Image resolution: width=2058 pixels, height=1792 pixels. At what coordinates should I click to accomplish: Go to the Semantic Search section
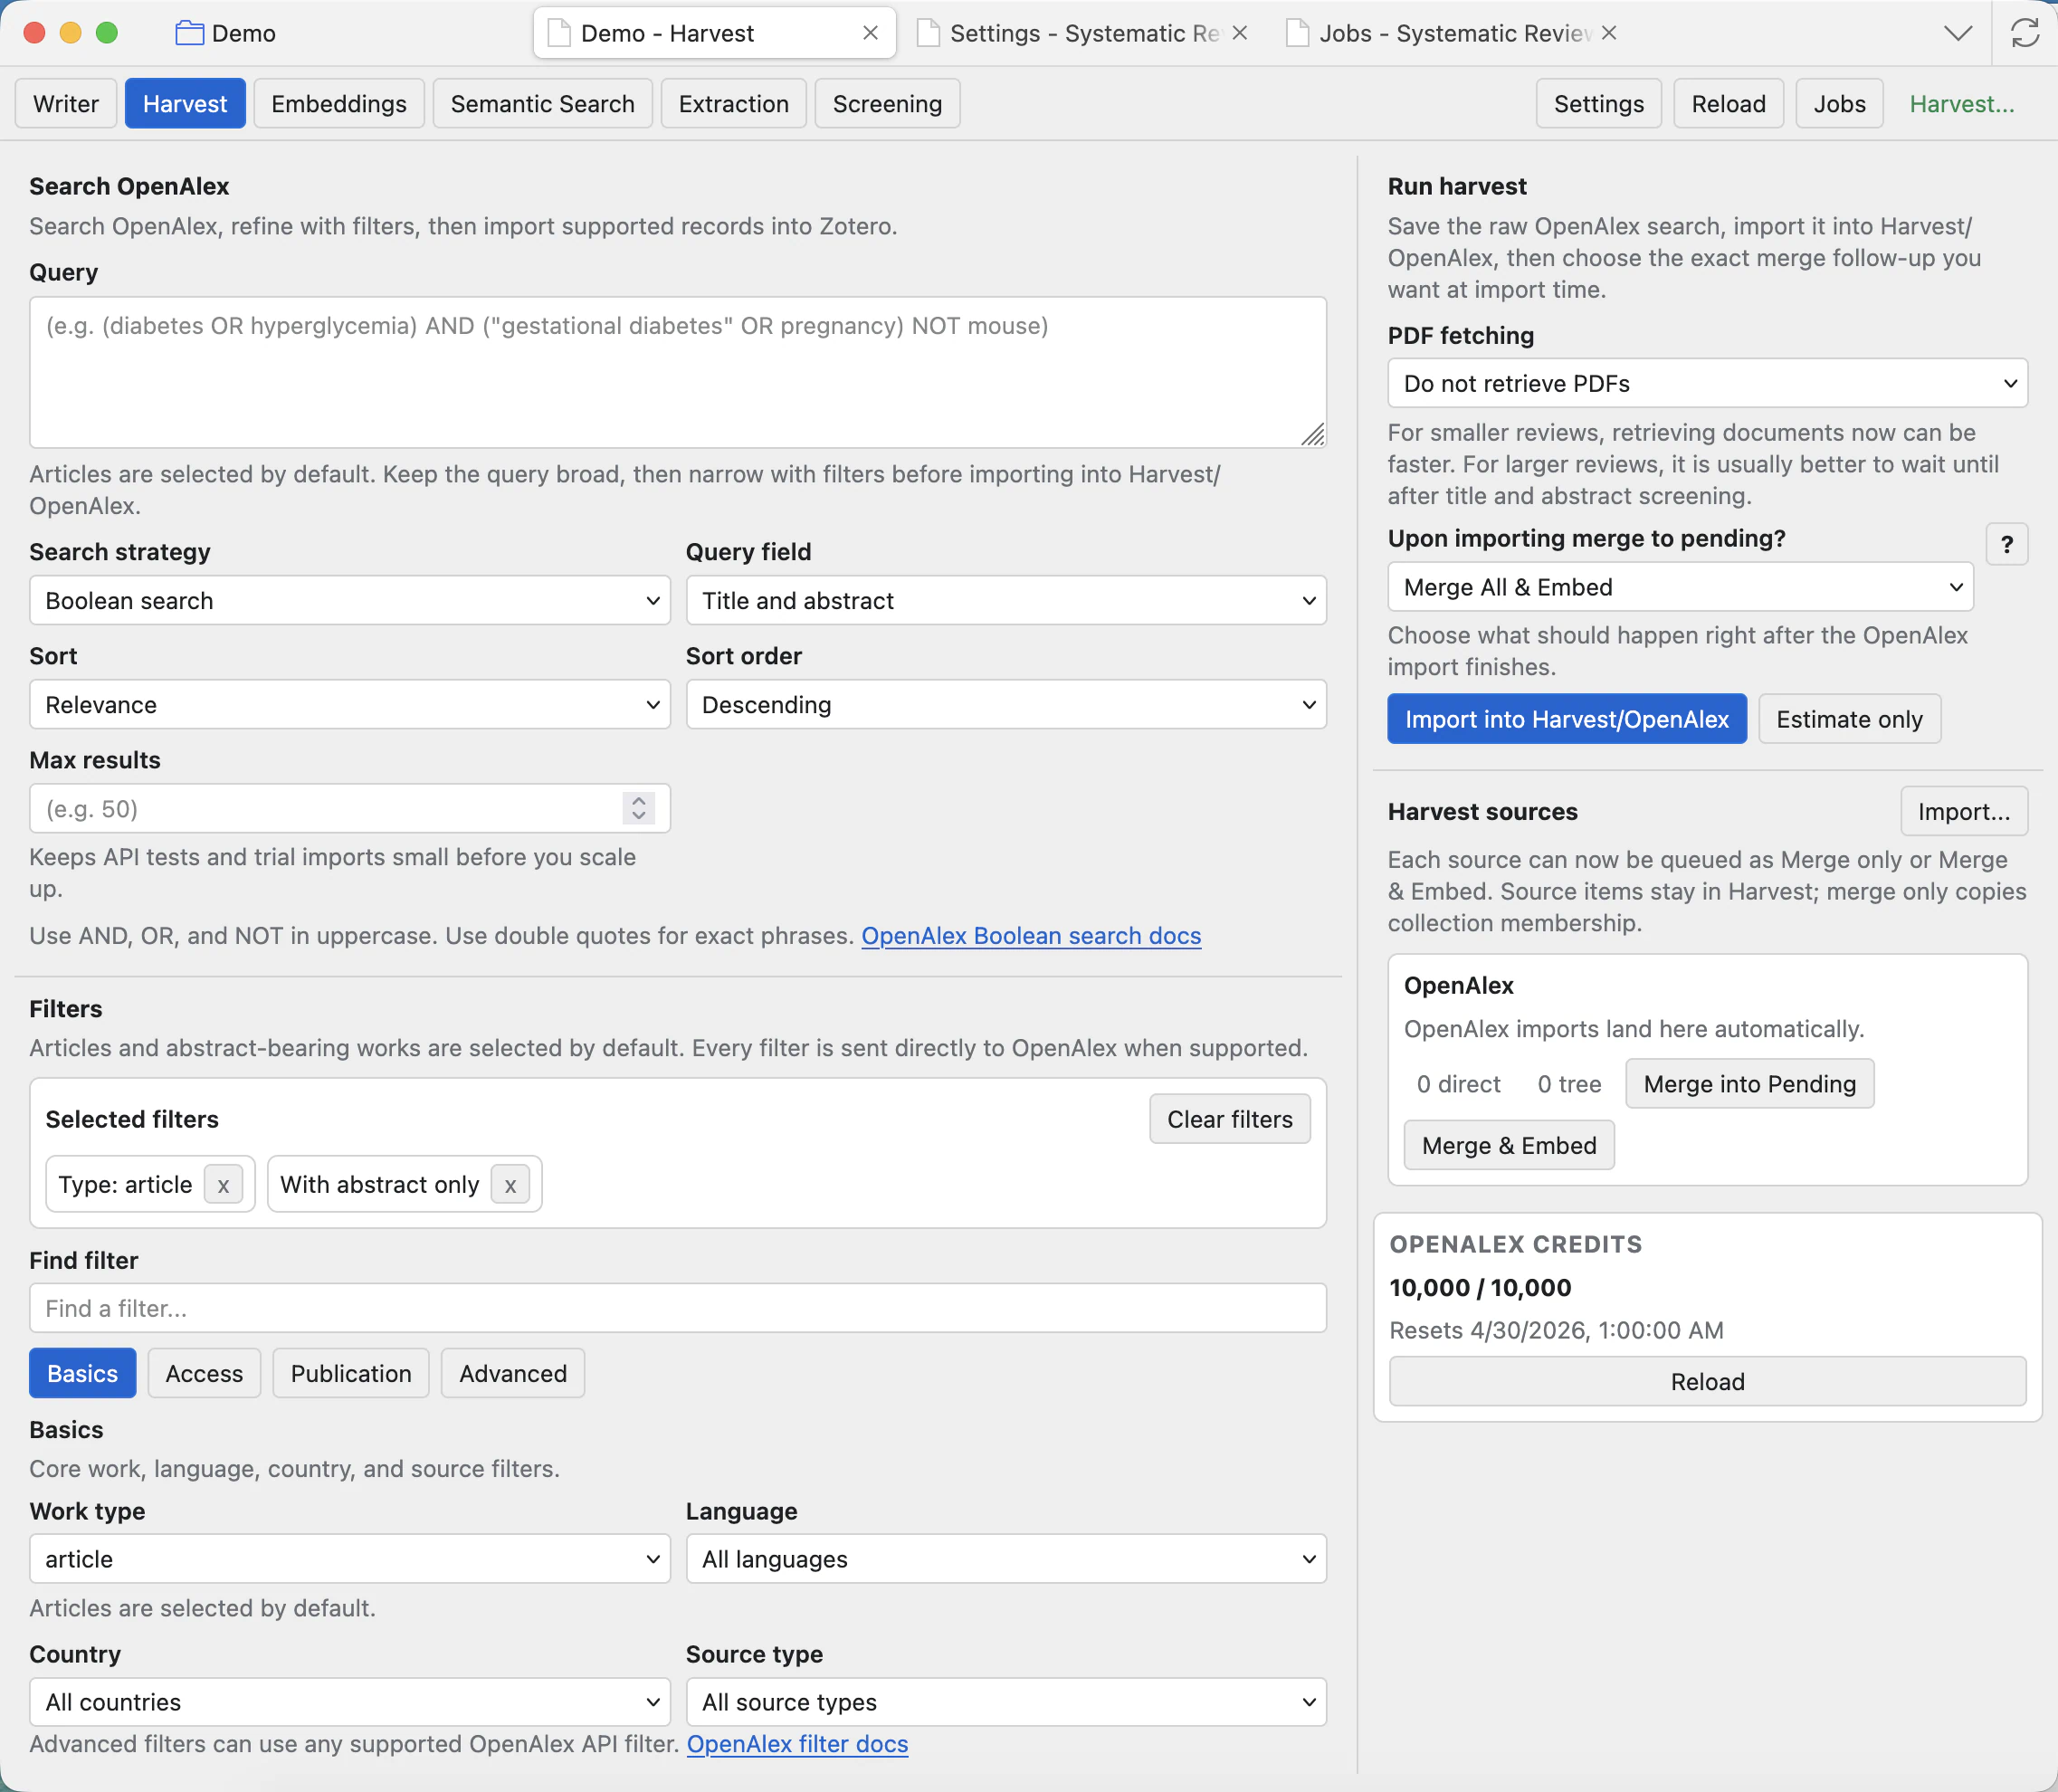[x=542, y=104]
